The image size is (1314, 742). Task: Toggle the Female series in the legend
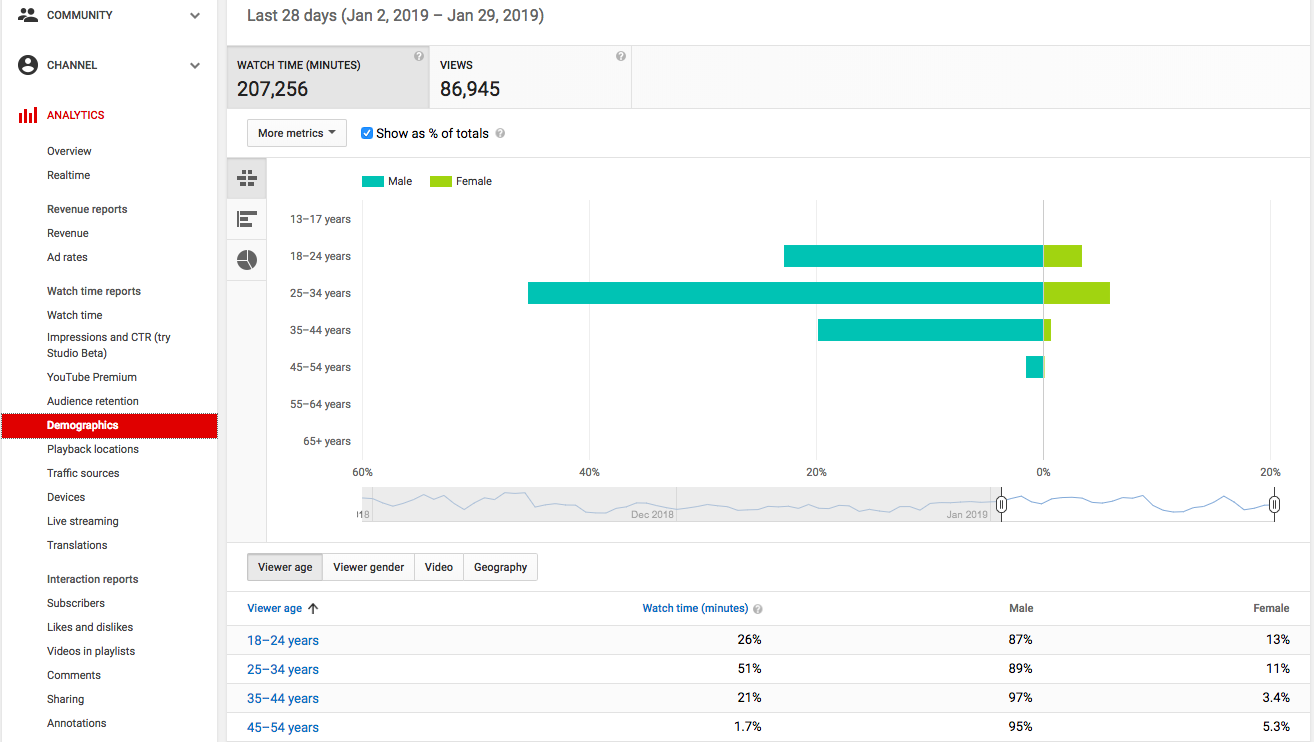461,181
